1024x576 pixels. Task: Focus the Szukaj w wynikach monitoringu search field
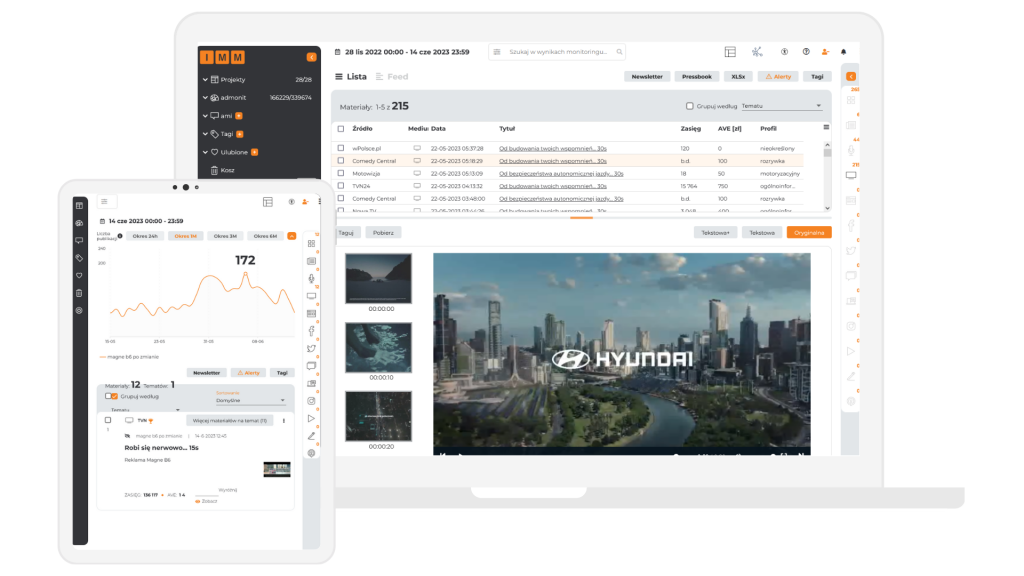click(558, 52)
